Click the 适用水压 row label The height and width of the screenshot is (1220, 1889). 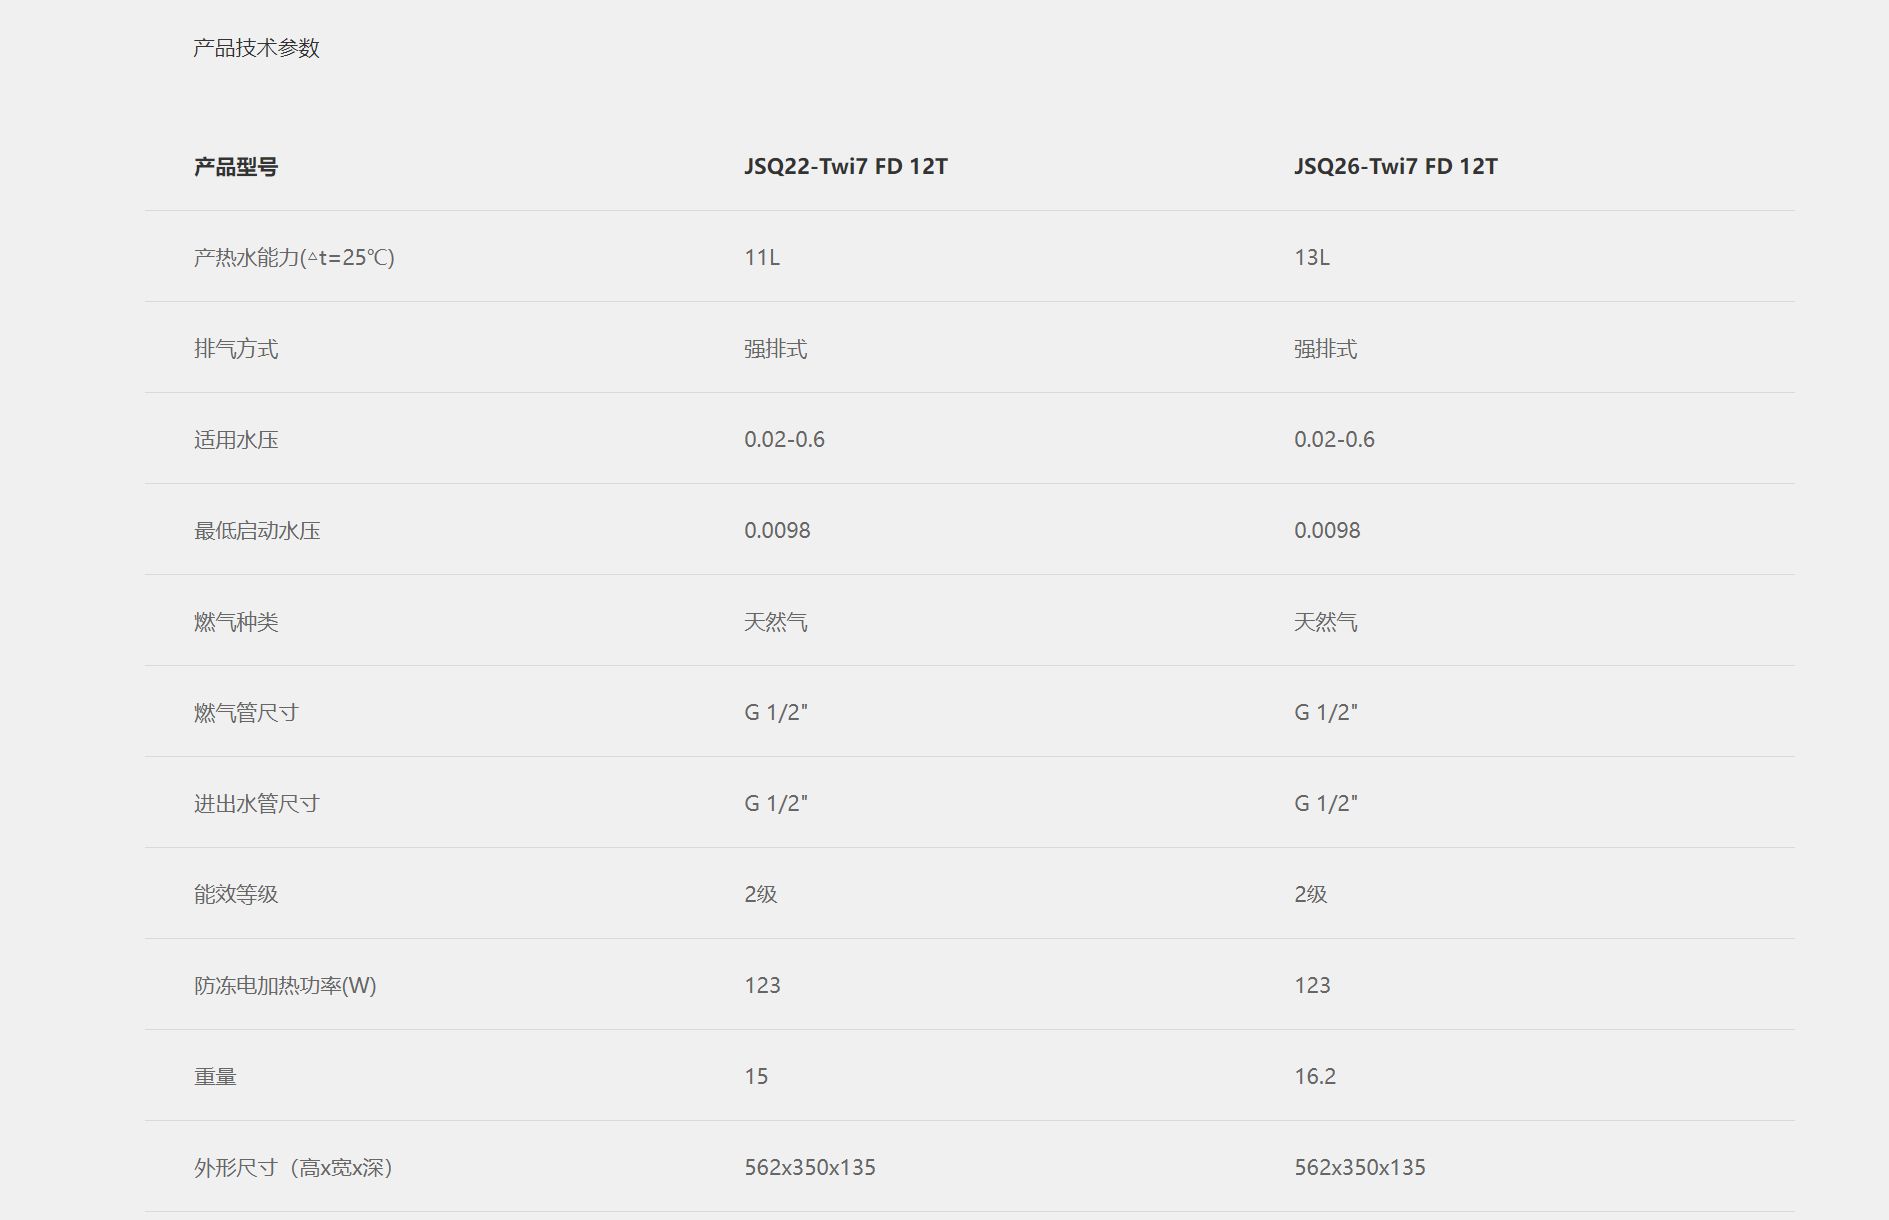[x=236, y=440]
